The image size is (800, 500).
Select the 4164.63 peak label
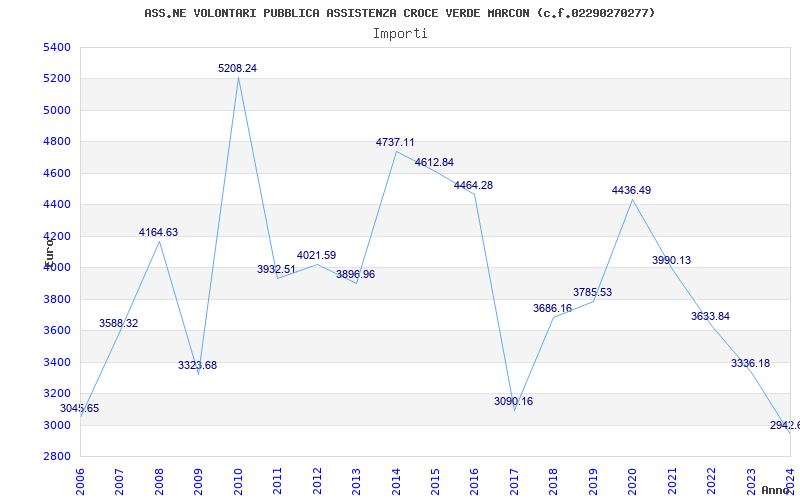(x=158, y=233)
